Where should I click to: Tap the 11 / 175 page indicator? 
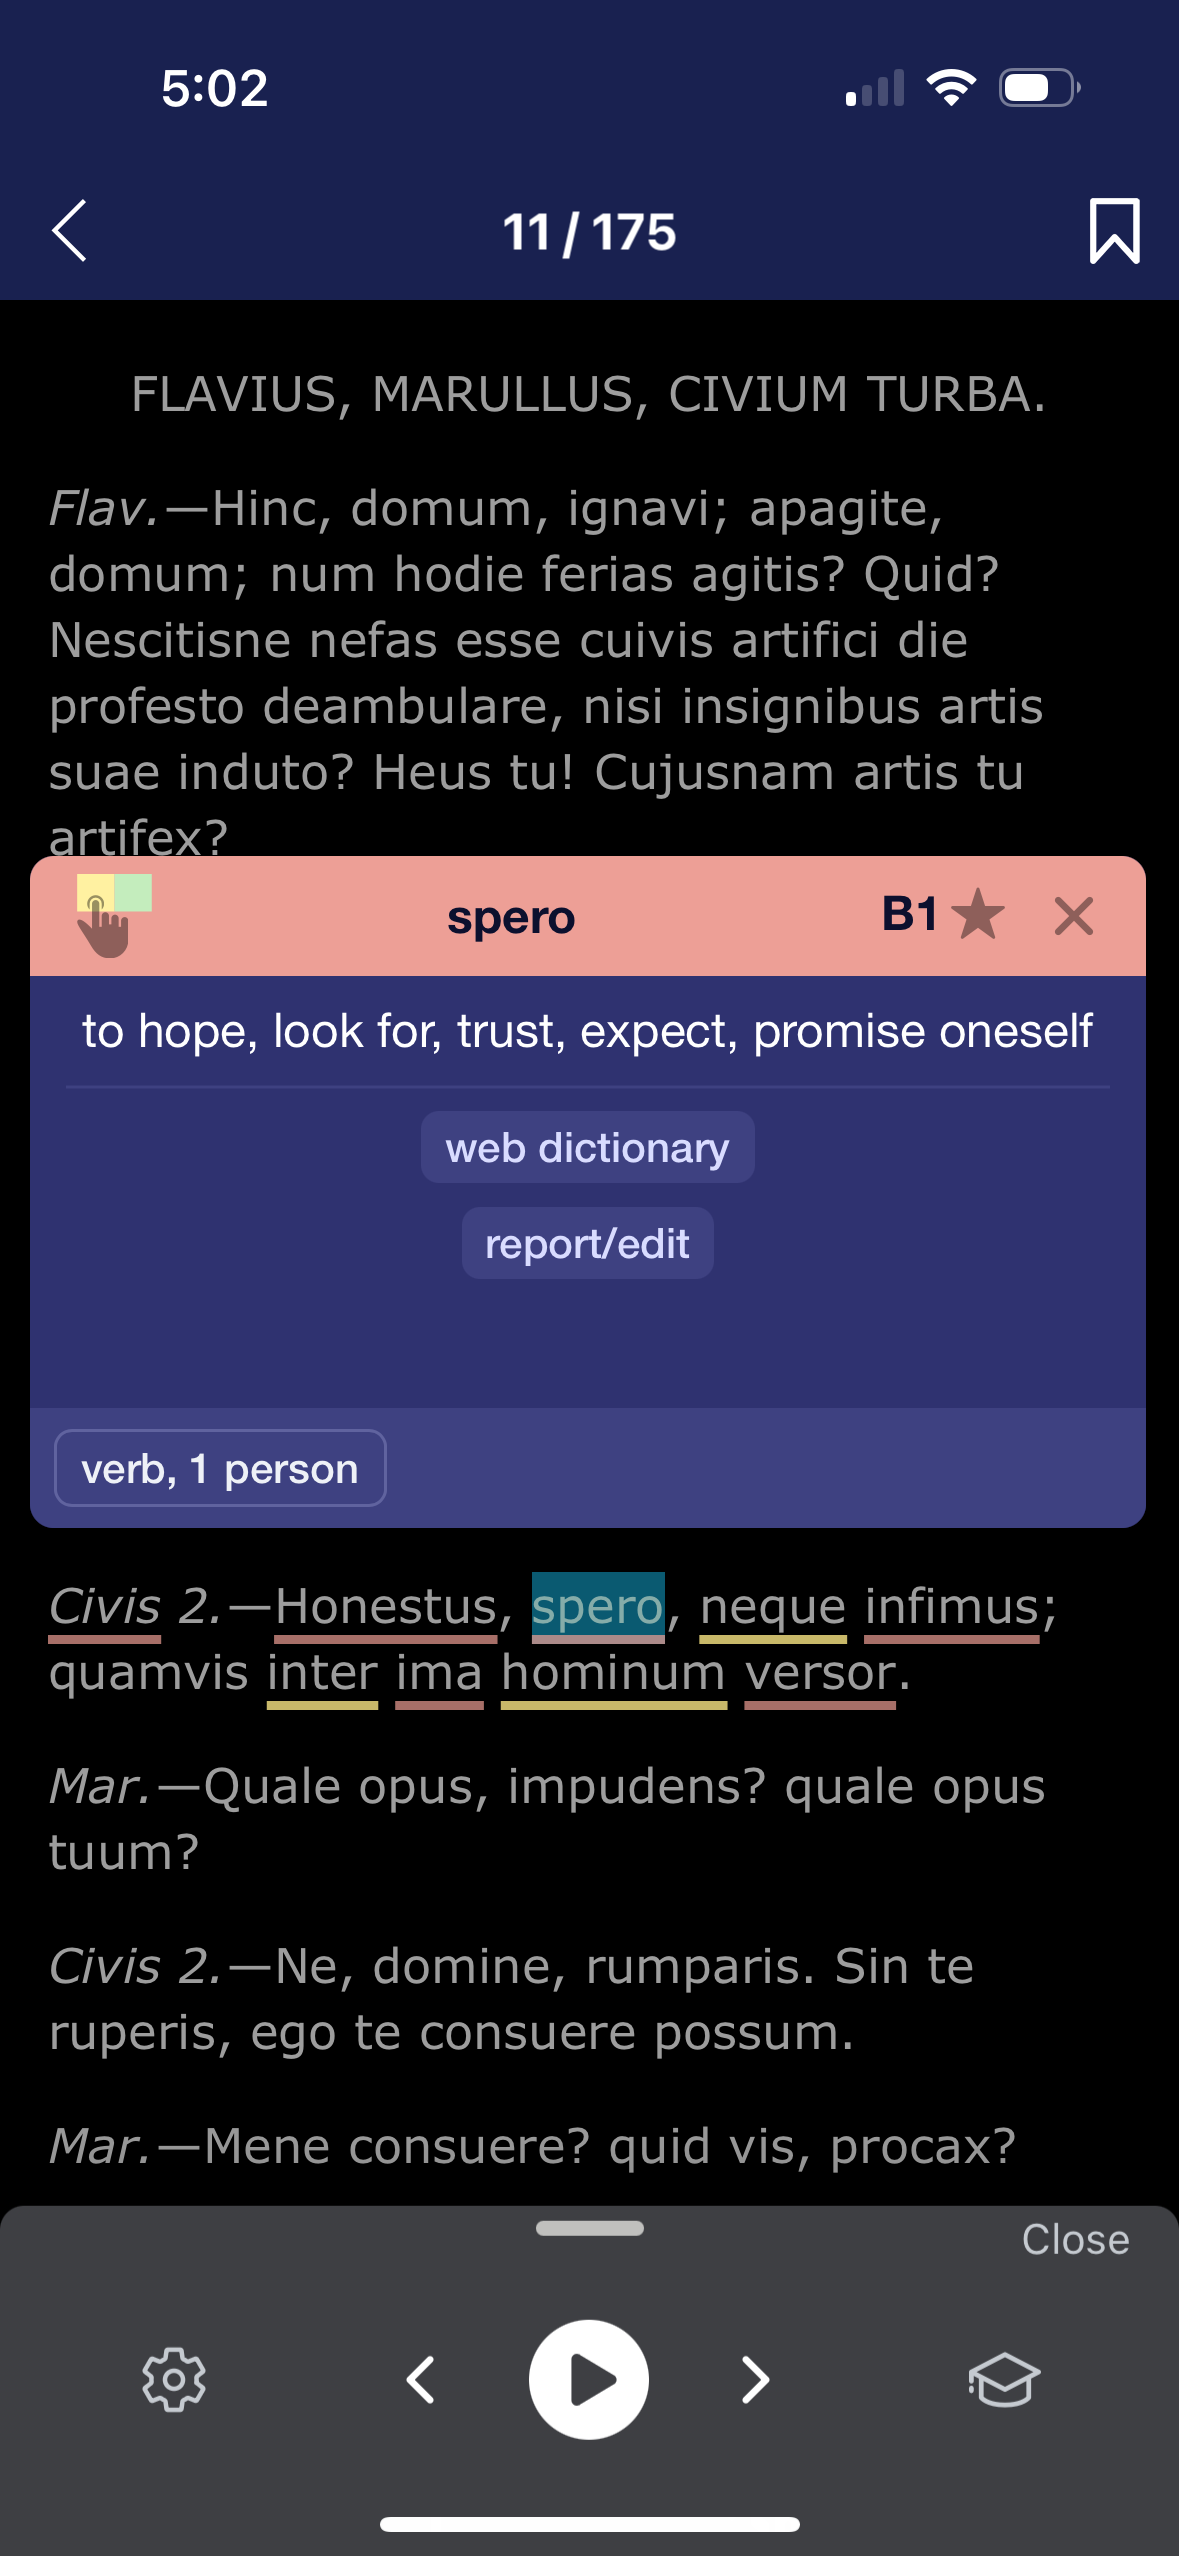coord(589,231)
